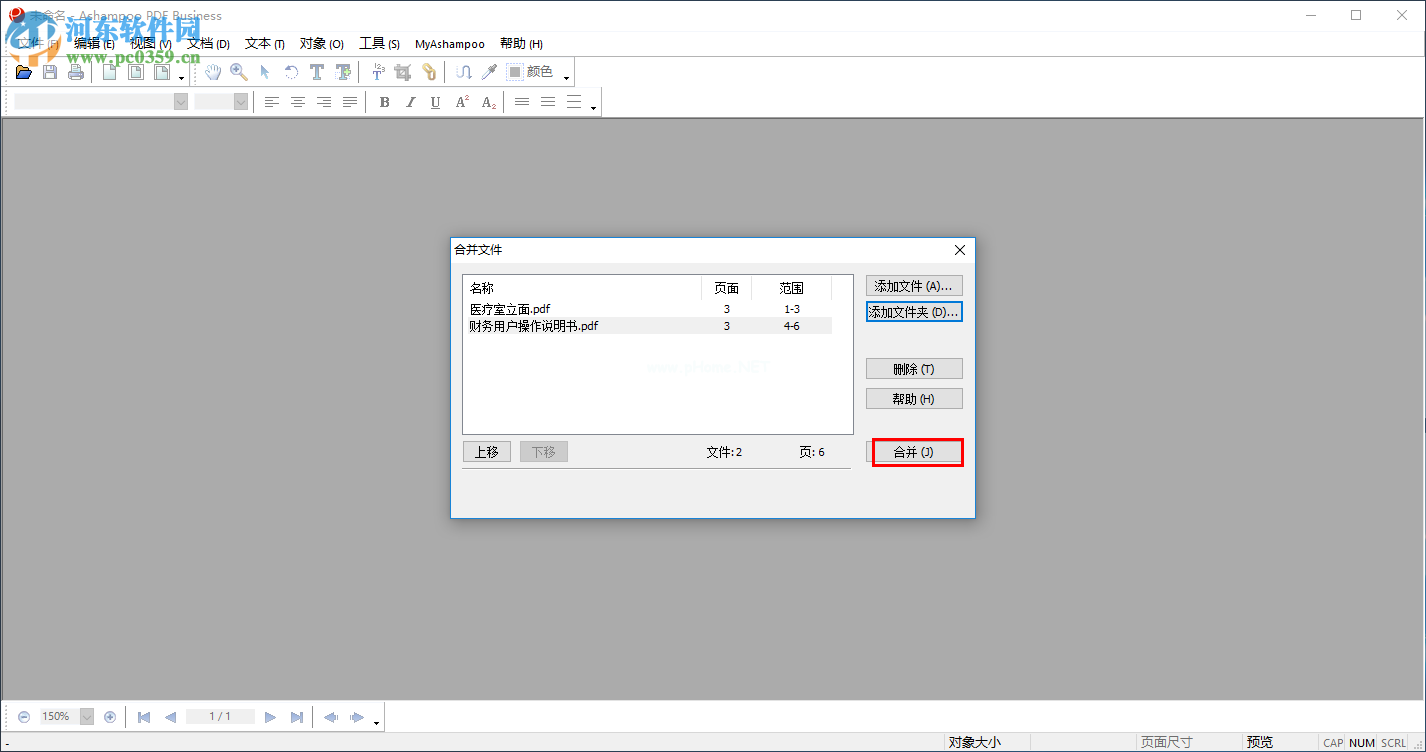1426x752 pixels.
Task: Click the 名称 column header
Action: click(x=582, y=288)
